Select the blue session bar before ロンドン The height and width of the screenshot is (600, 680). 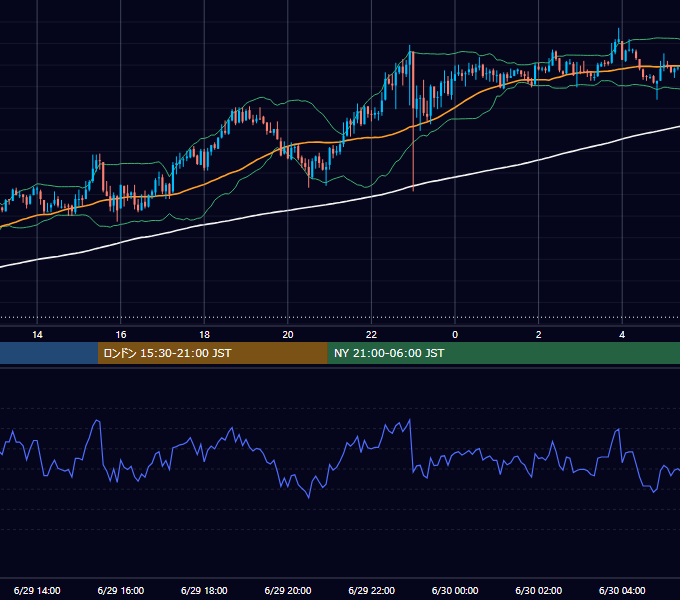(49, 353)
